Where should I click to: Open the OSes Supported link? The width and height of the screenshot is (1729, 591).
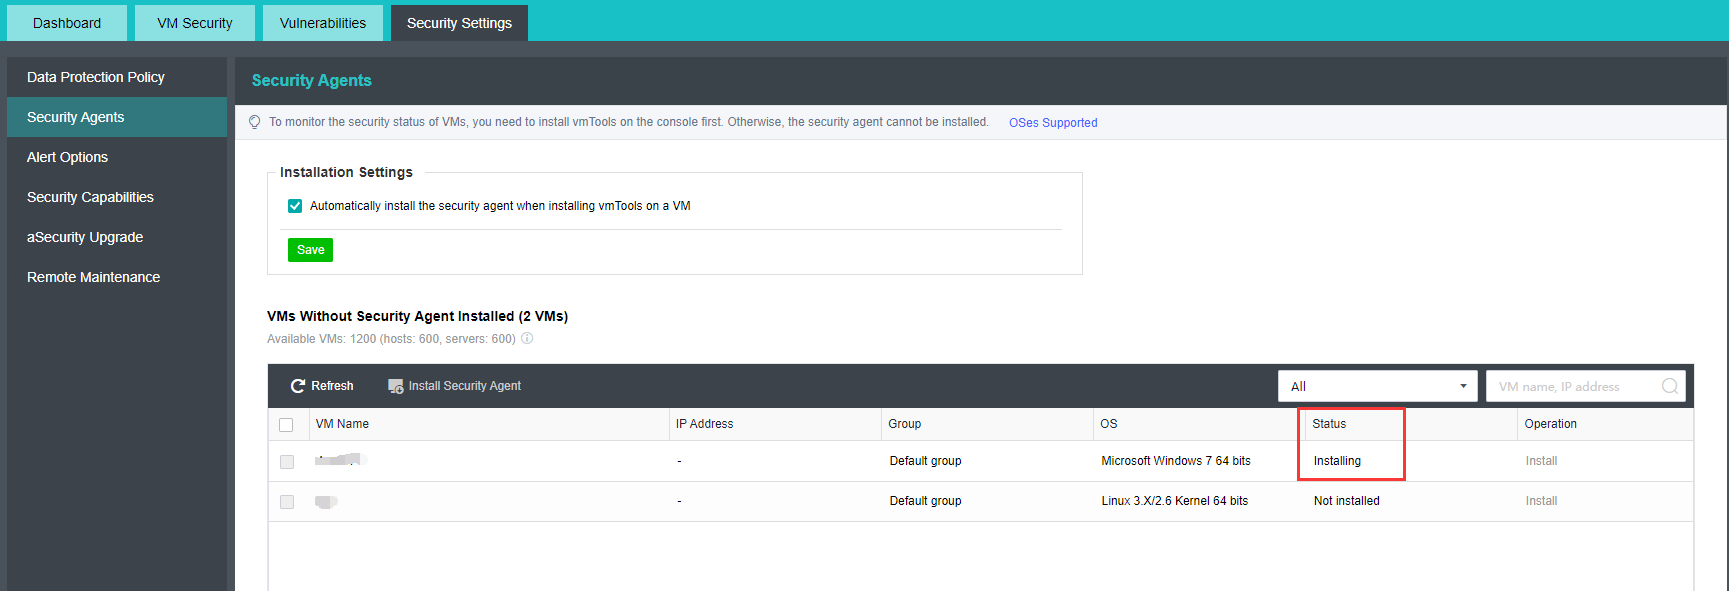1053,123
